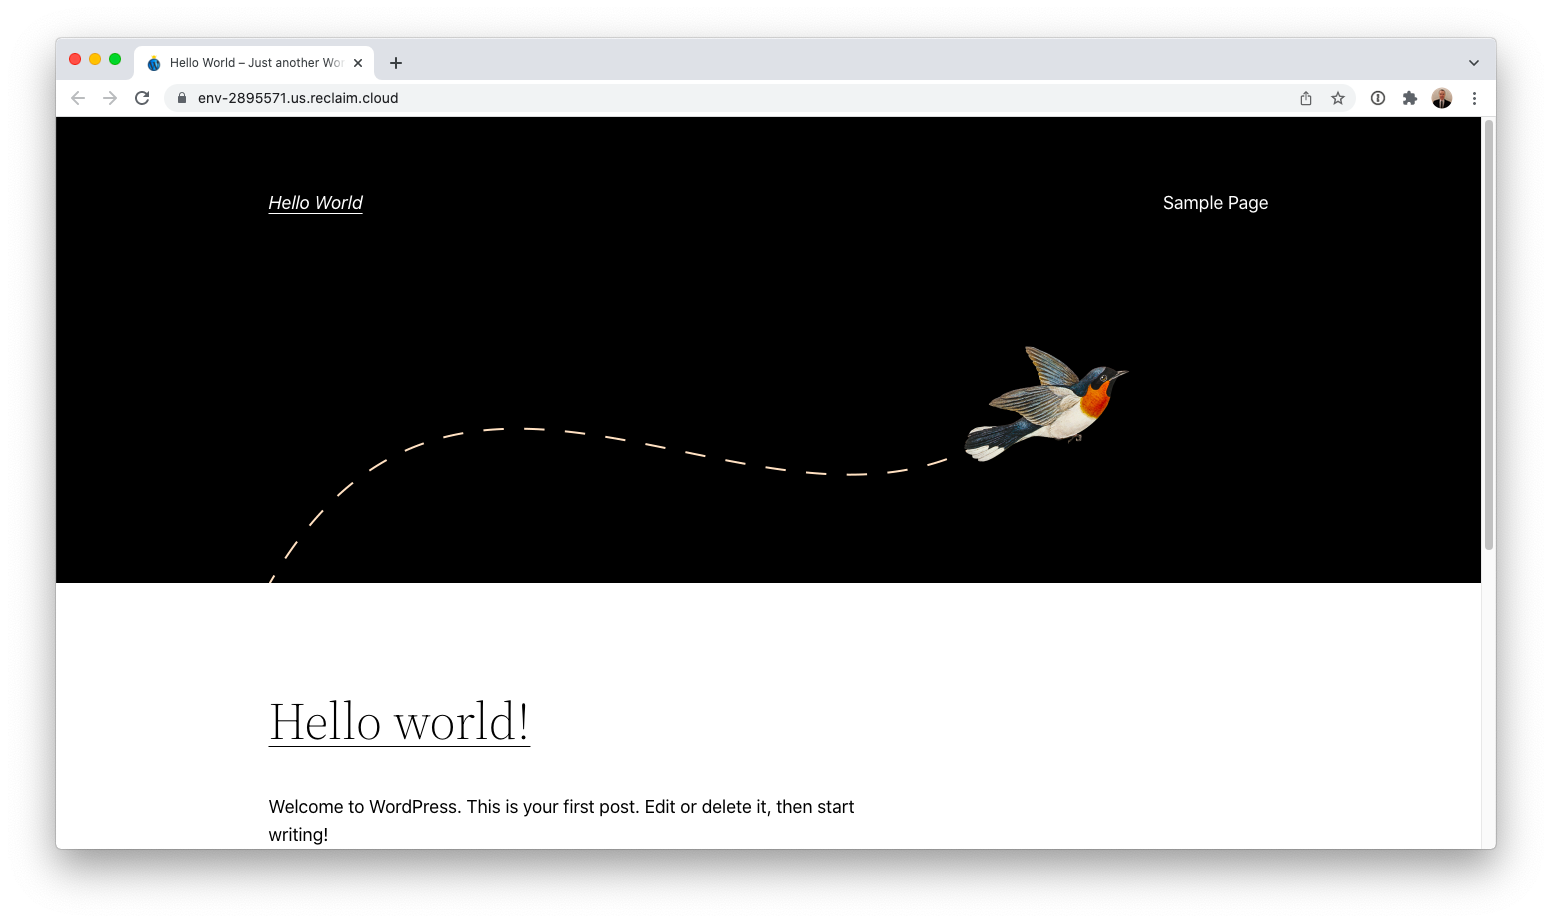Open Chrome's three-dot menu
The height and width of the screenshot is (923, 1552).
click(1474, 98)
